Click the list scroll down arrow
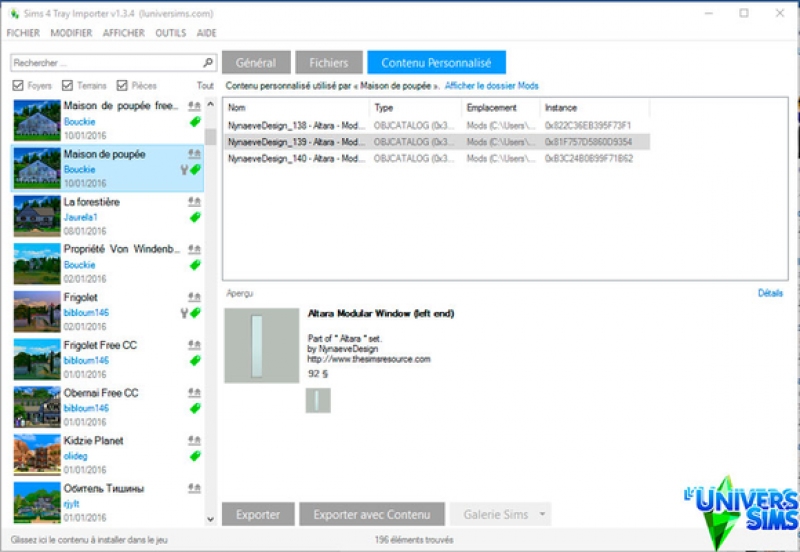Screen dimensions: 800x552 pyautogui.click(x=210, y=519)
